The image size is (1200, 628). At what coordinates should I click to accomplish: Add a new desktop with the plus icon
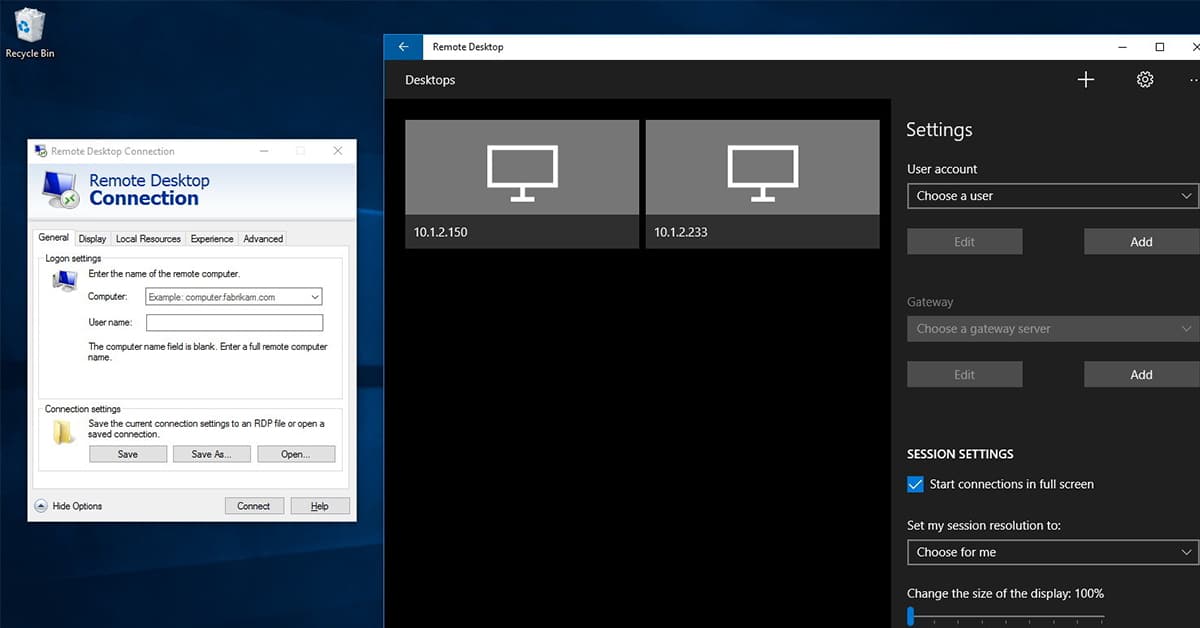[x=1086, y=80]
